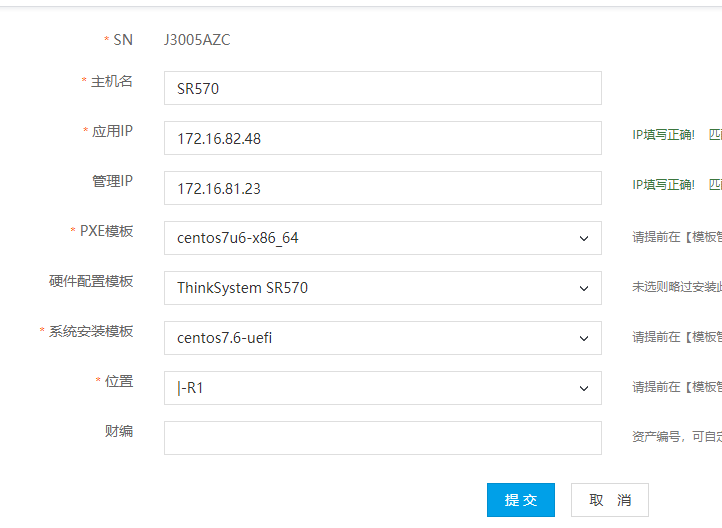The image size is (722, 528).
Task: Click the 位置 field label
Action: pos(119,381)
